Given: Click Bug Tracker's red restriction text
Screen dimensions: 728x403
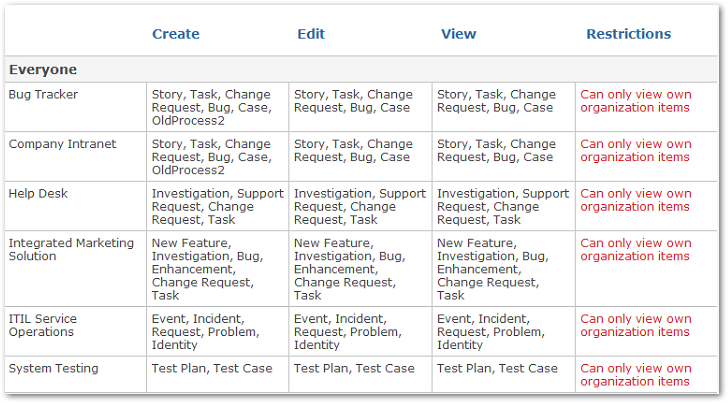Looking at the screenshot, I should (636, 101).
